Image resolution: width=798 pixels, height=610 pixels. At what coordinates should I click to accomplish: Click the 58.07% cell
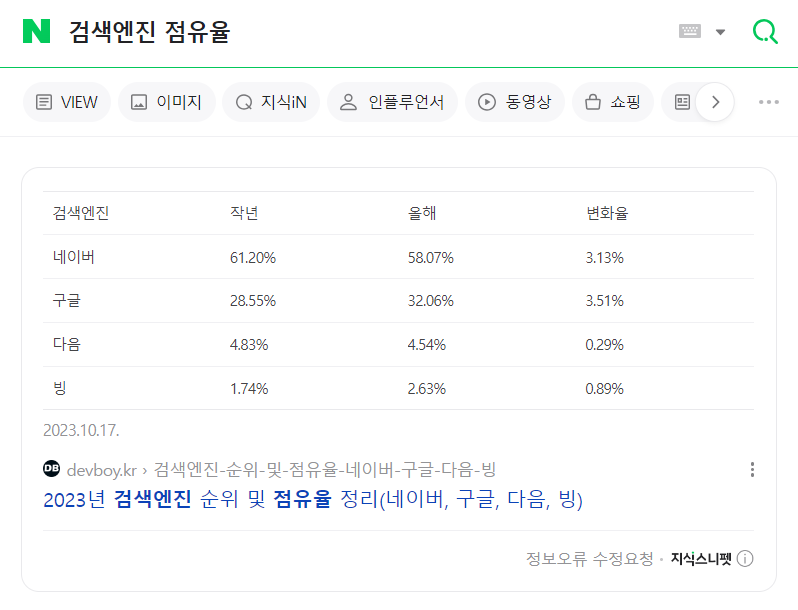[431, 258]
